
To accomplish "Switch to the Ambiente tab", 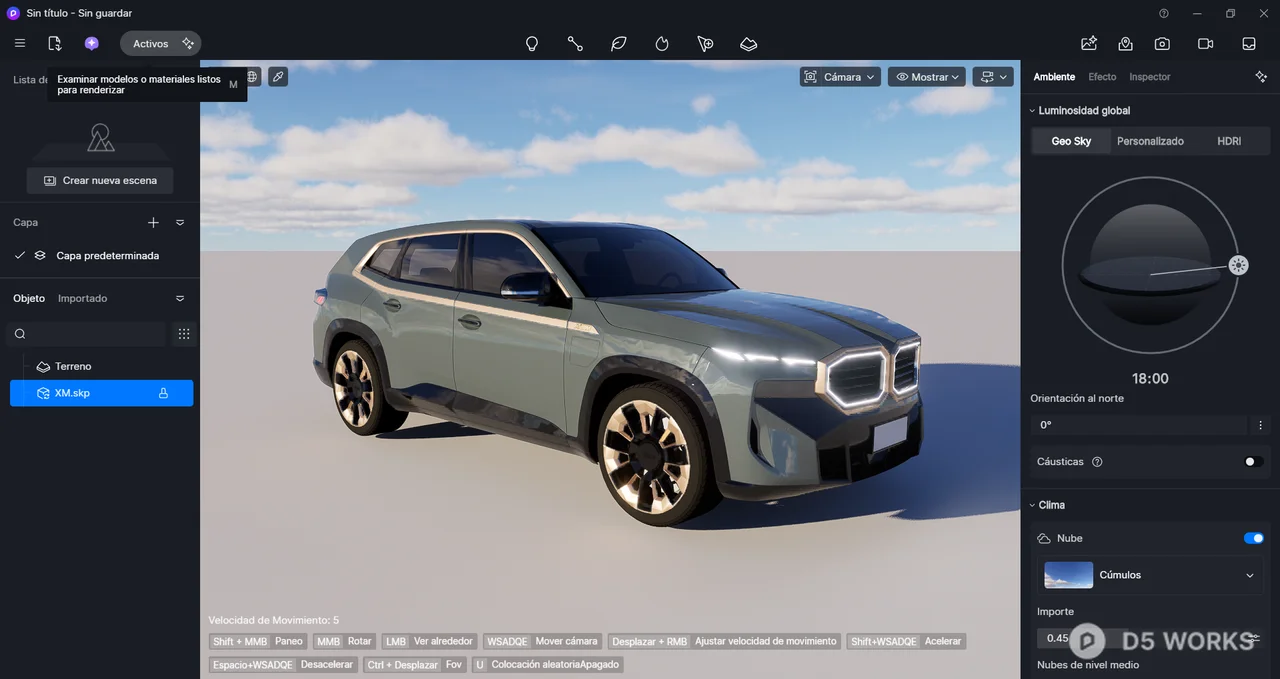I will (x=1054, y=77).
